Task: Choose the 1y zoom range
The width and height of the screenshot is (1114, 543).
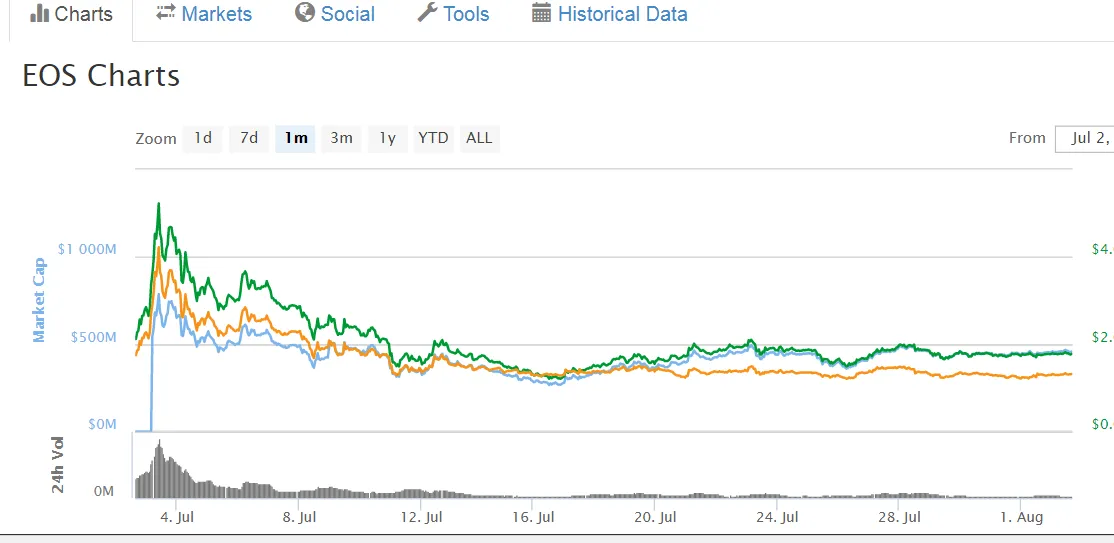Action: pyautogui.click(x=387, y=139)
